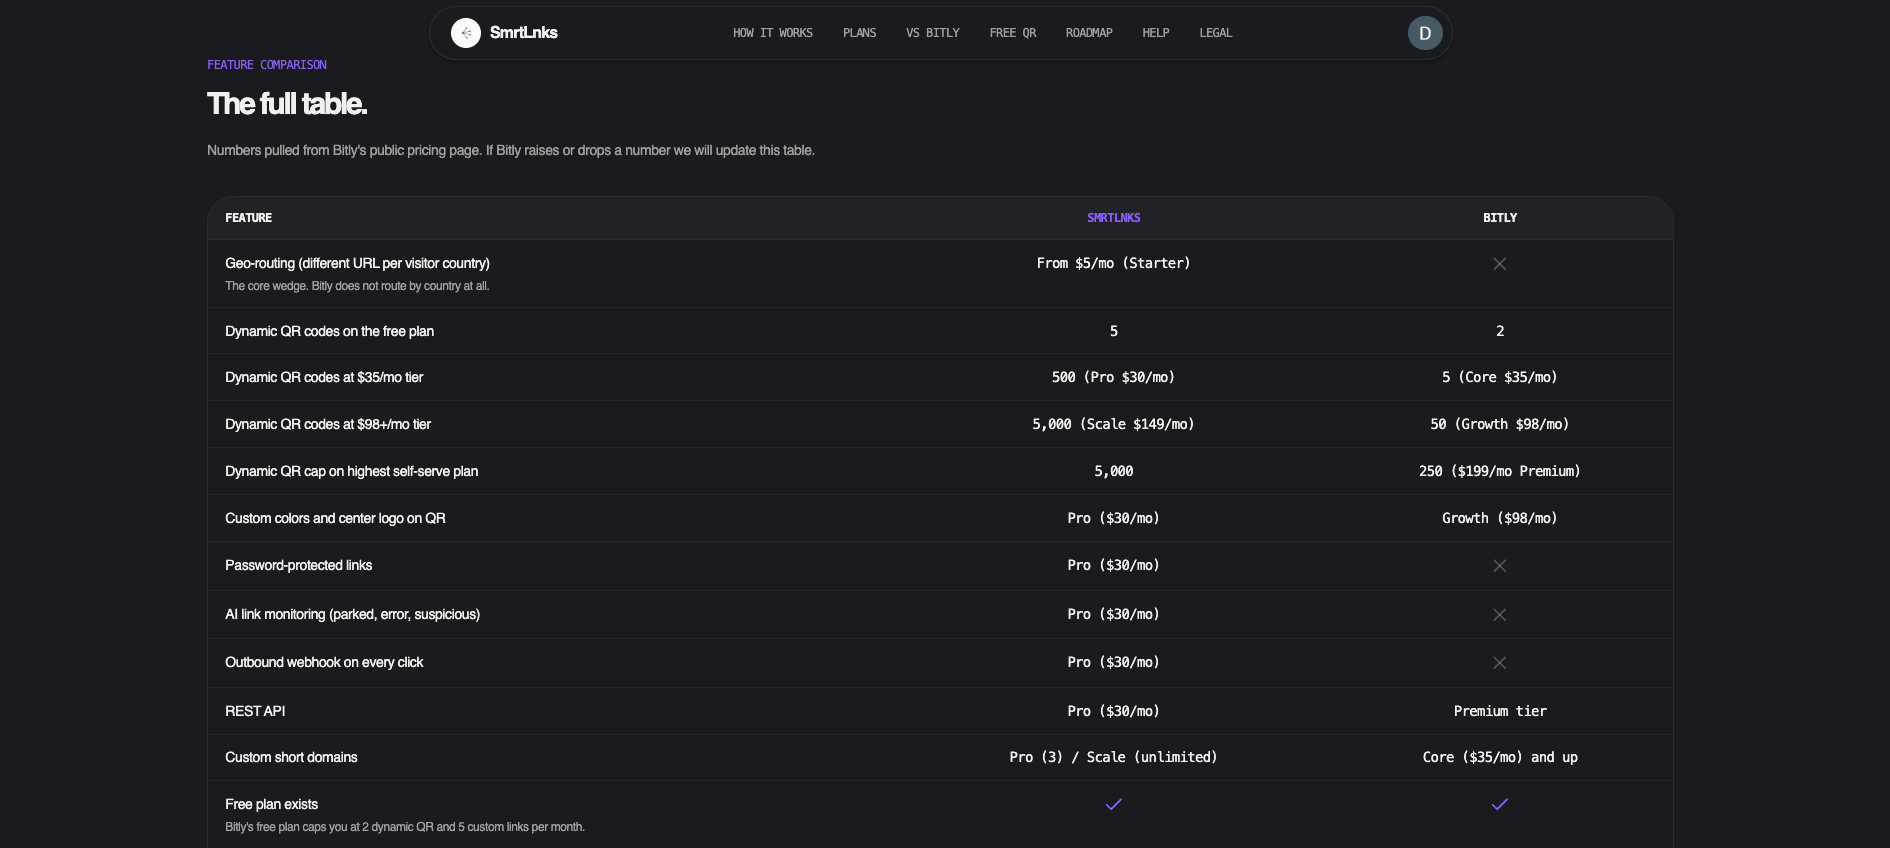Click the X icon in Outbound webhook row
The image size is (1890, 848).
[1499, 663]
